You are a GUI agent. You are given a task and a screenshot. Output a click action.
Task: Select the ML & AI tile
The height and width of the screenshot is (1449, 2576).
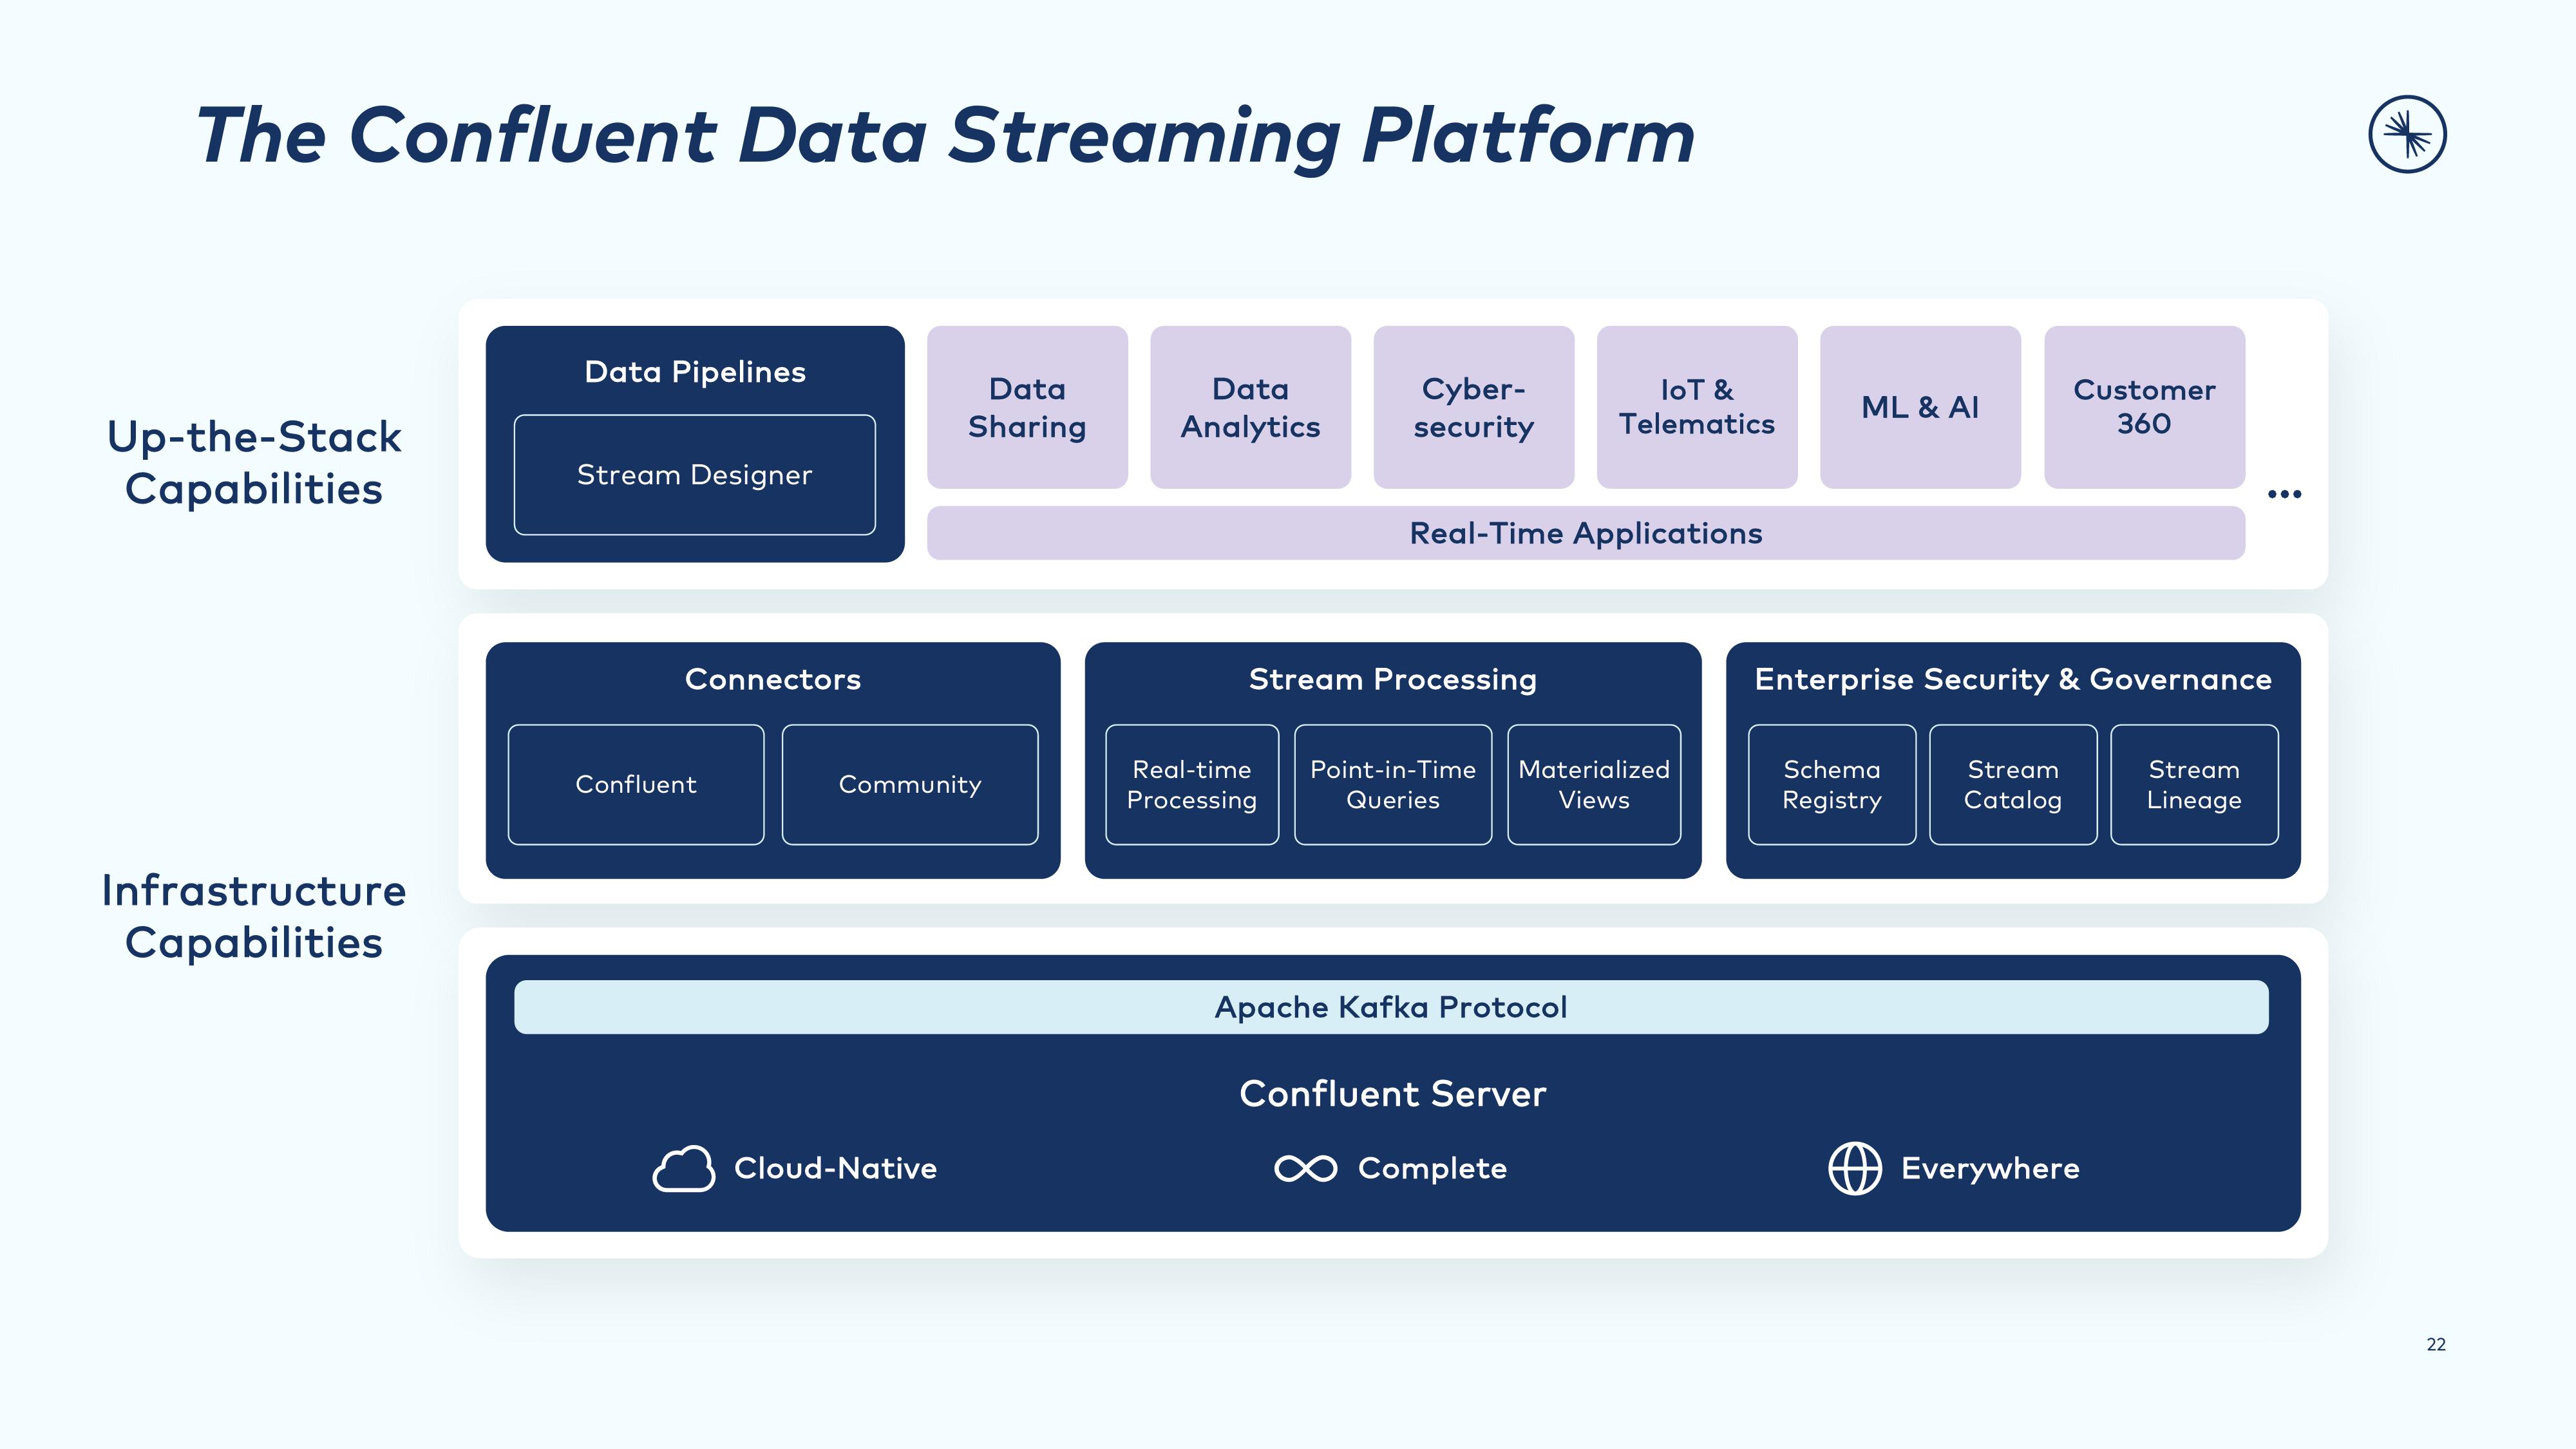[x=1920, y=407]
